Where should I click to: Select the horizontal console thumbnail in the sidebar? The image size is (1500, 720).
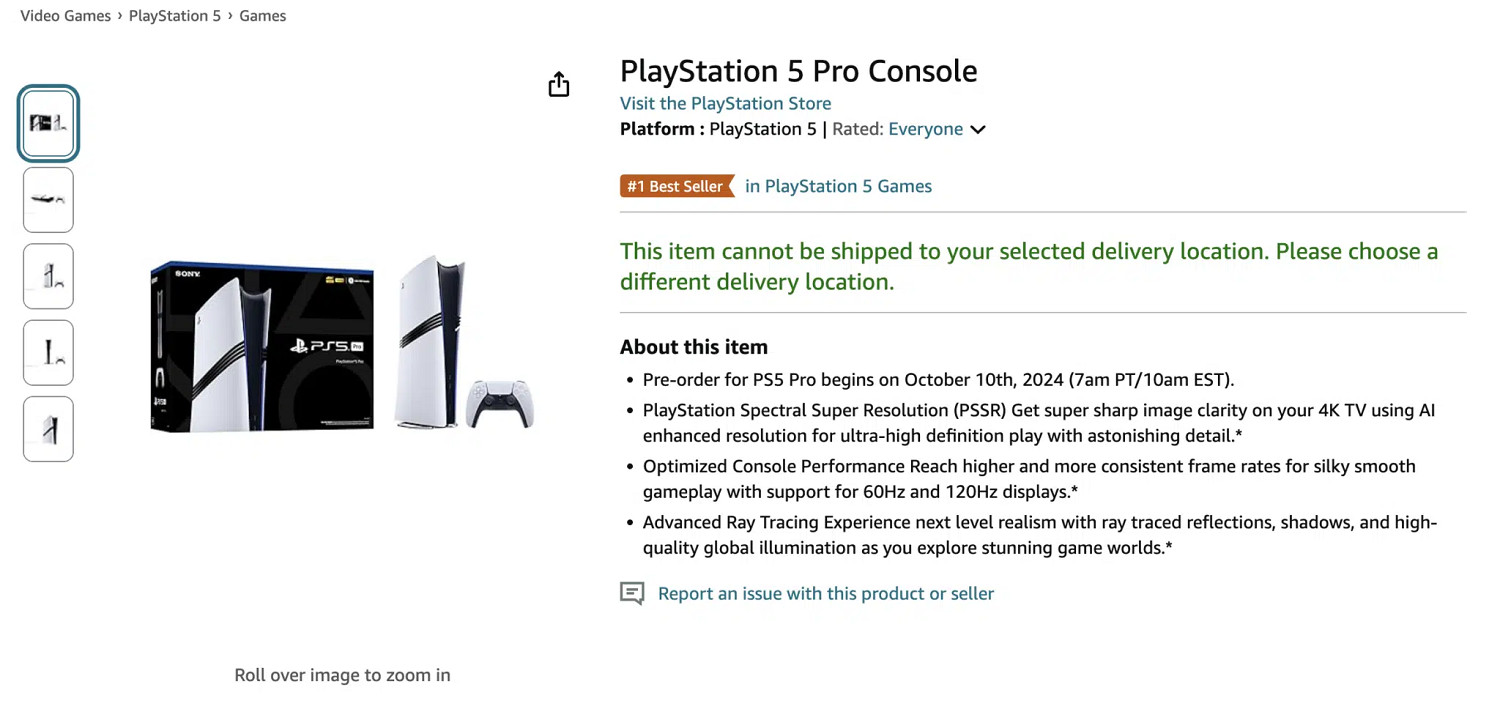click(x=47, y=199)
